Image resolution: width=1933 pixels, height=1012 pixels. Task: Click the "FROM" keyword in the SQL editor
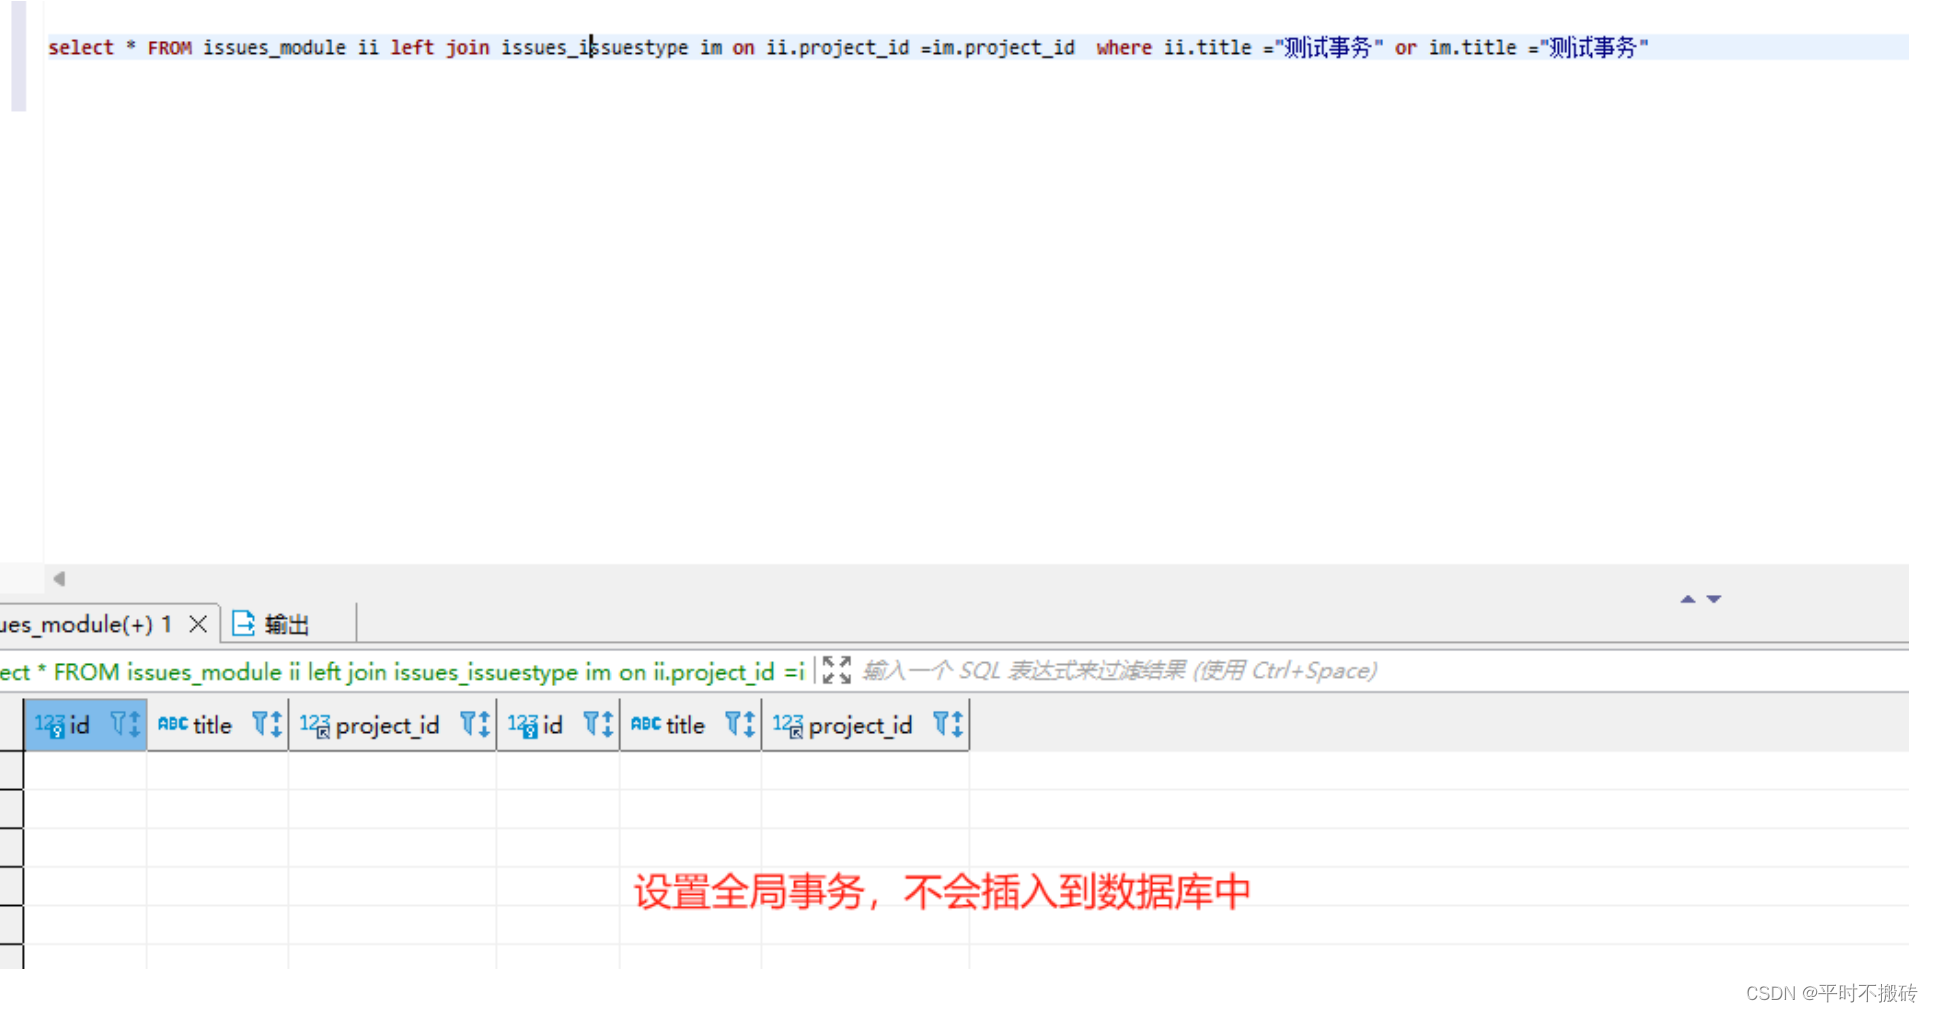coord(169,47)
